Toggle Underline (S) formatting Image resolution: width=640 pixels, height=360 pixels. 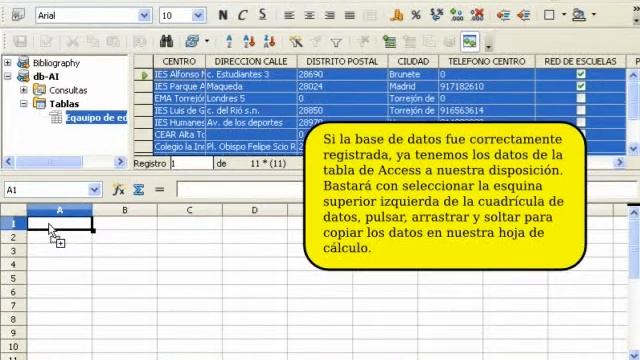coord(262,16)
